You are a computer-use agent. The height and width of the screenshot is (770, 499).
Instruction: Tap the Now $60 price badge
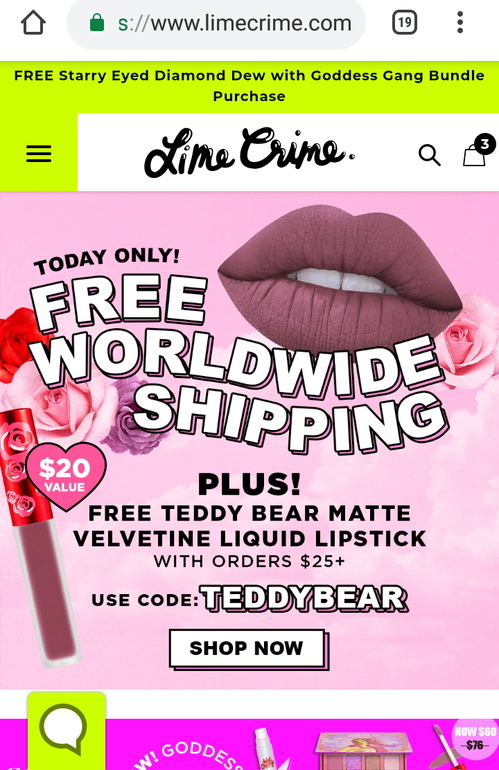pos(474,738)
